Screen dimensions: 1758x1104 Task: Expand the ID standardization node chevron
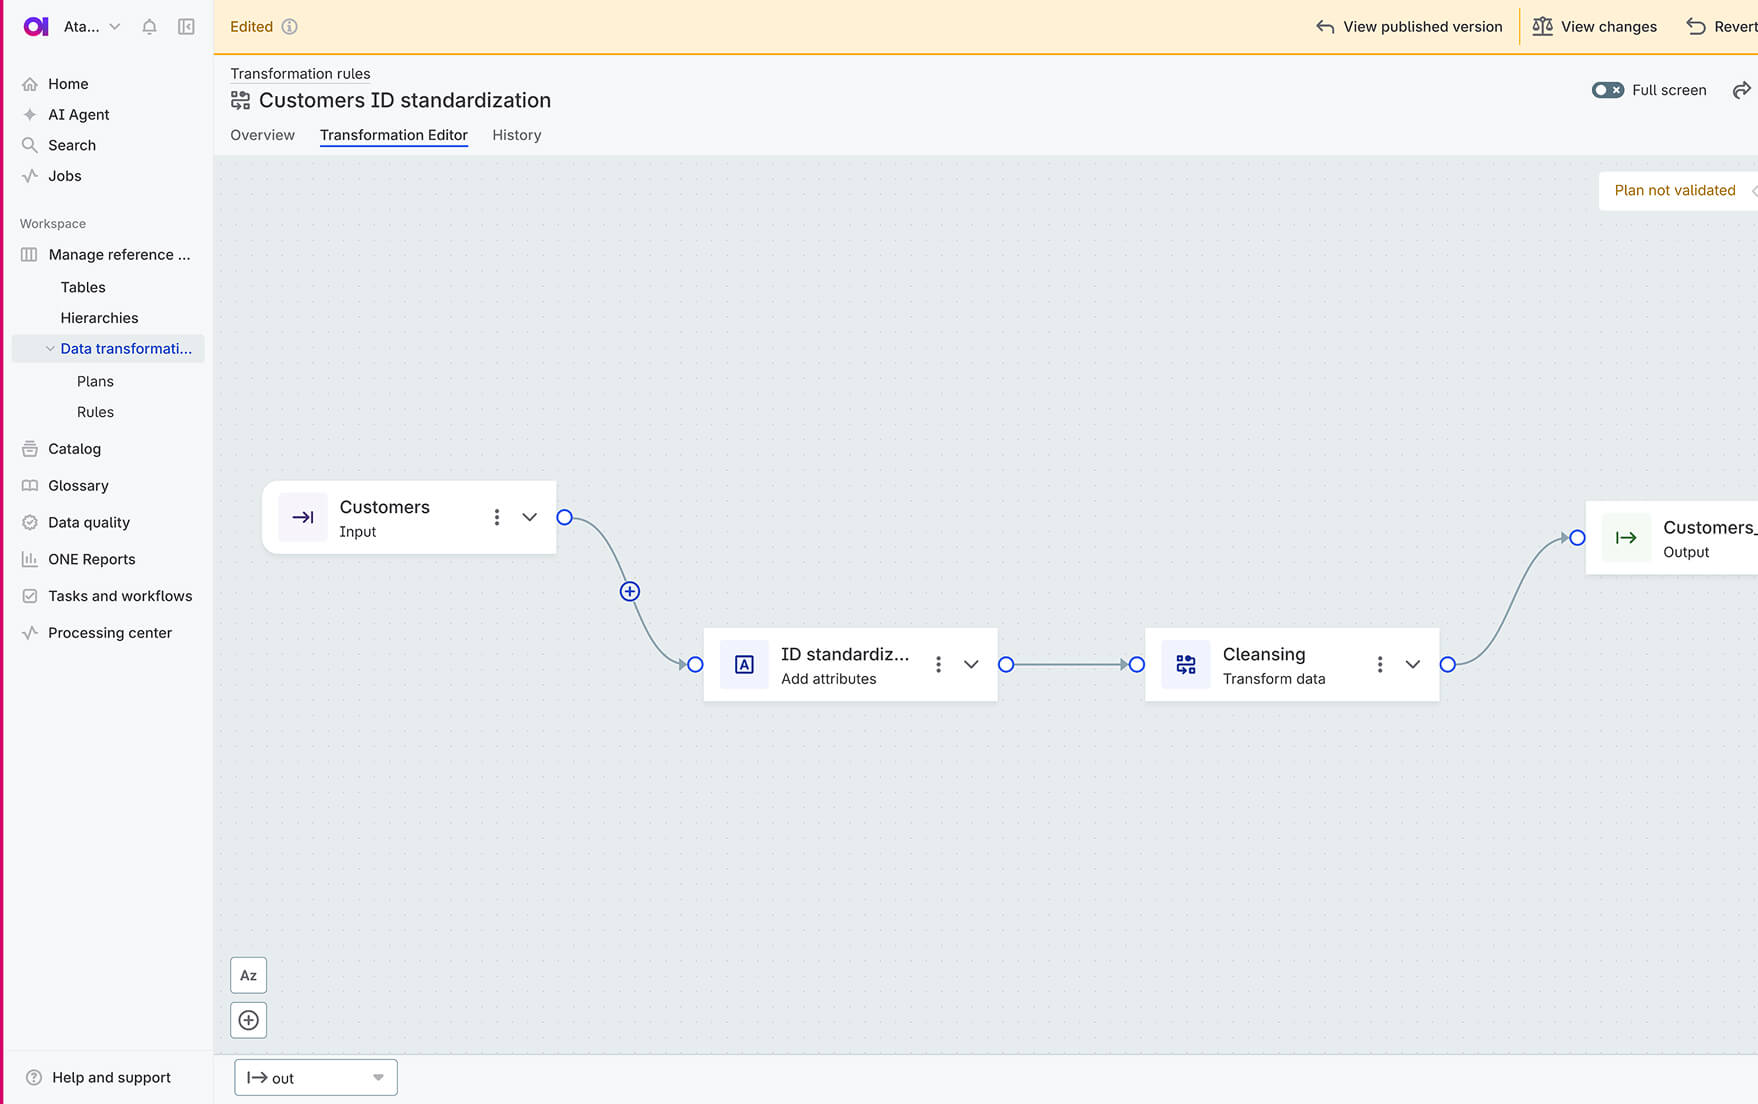[970, 664]
